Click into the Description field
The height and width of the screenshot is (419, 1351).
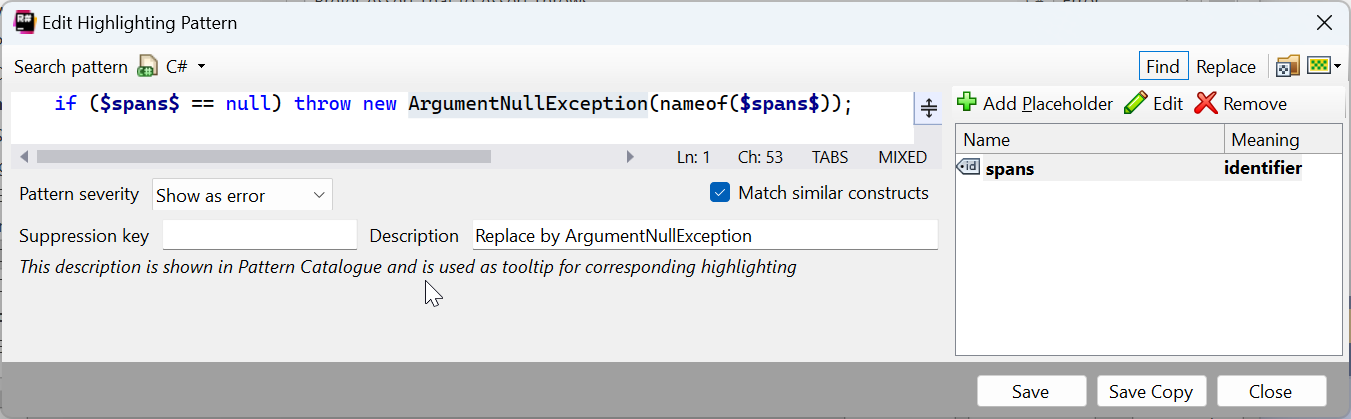[705, 235]
